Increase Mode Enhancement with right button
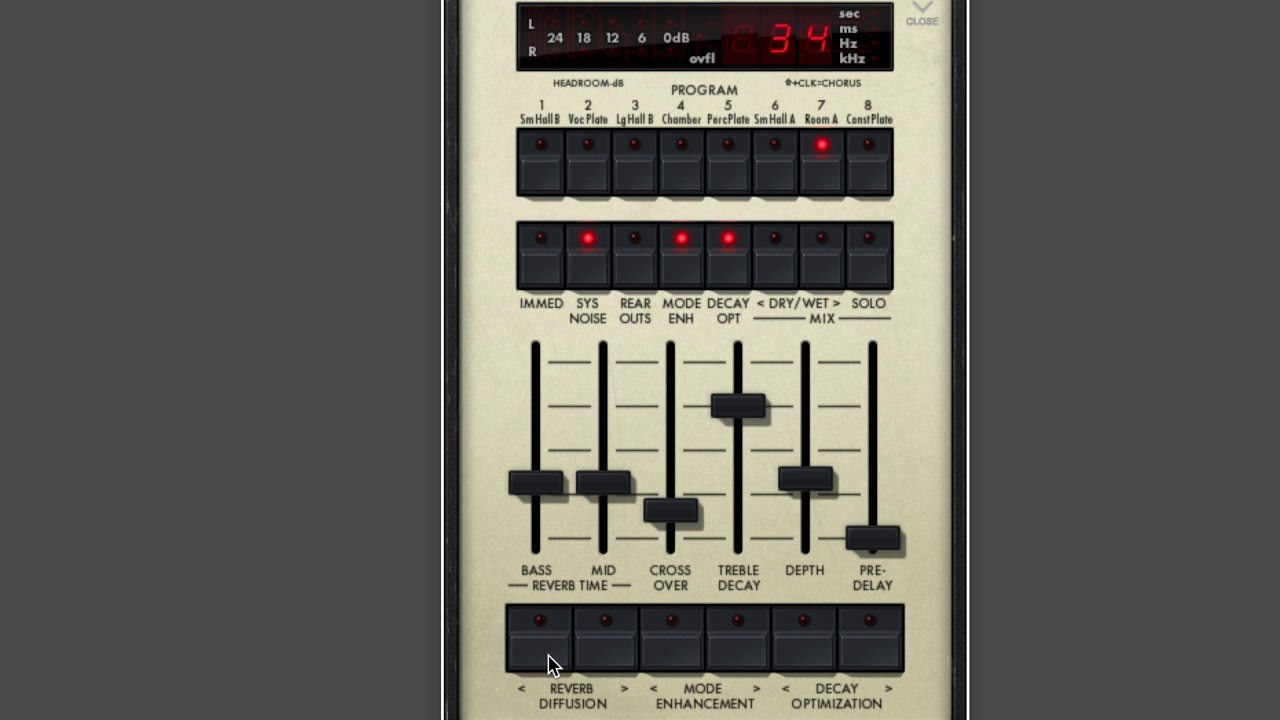Image resolution: width=1280 pixels, height=720 pixels. (738, 638)
